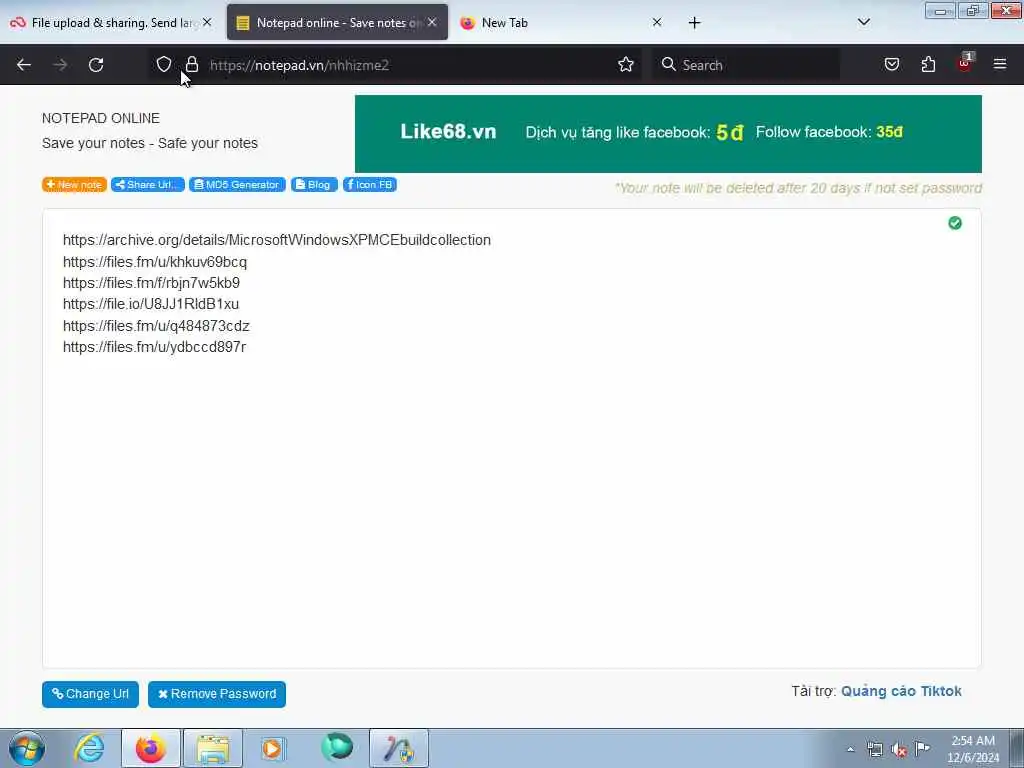1024x768 pixels.
Task: Close the New Tab tab
Action: [657, 22]
